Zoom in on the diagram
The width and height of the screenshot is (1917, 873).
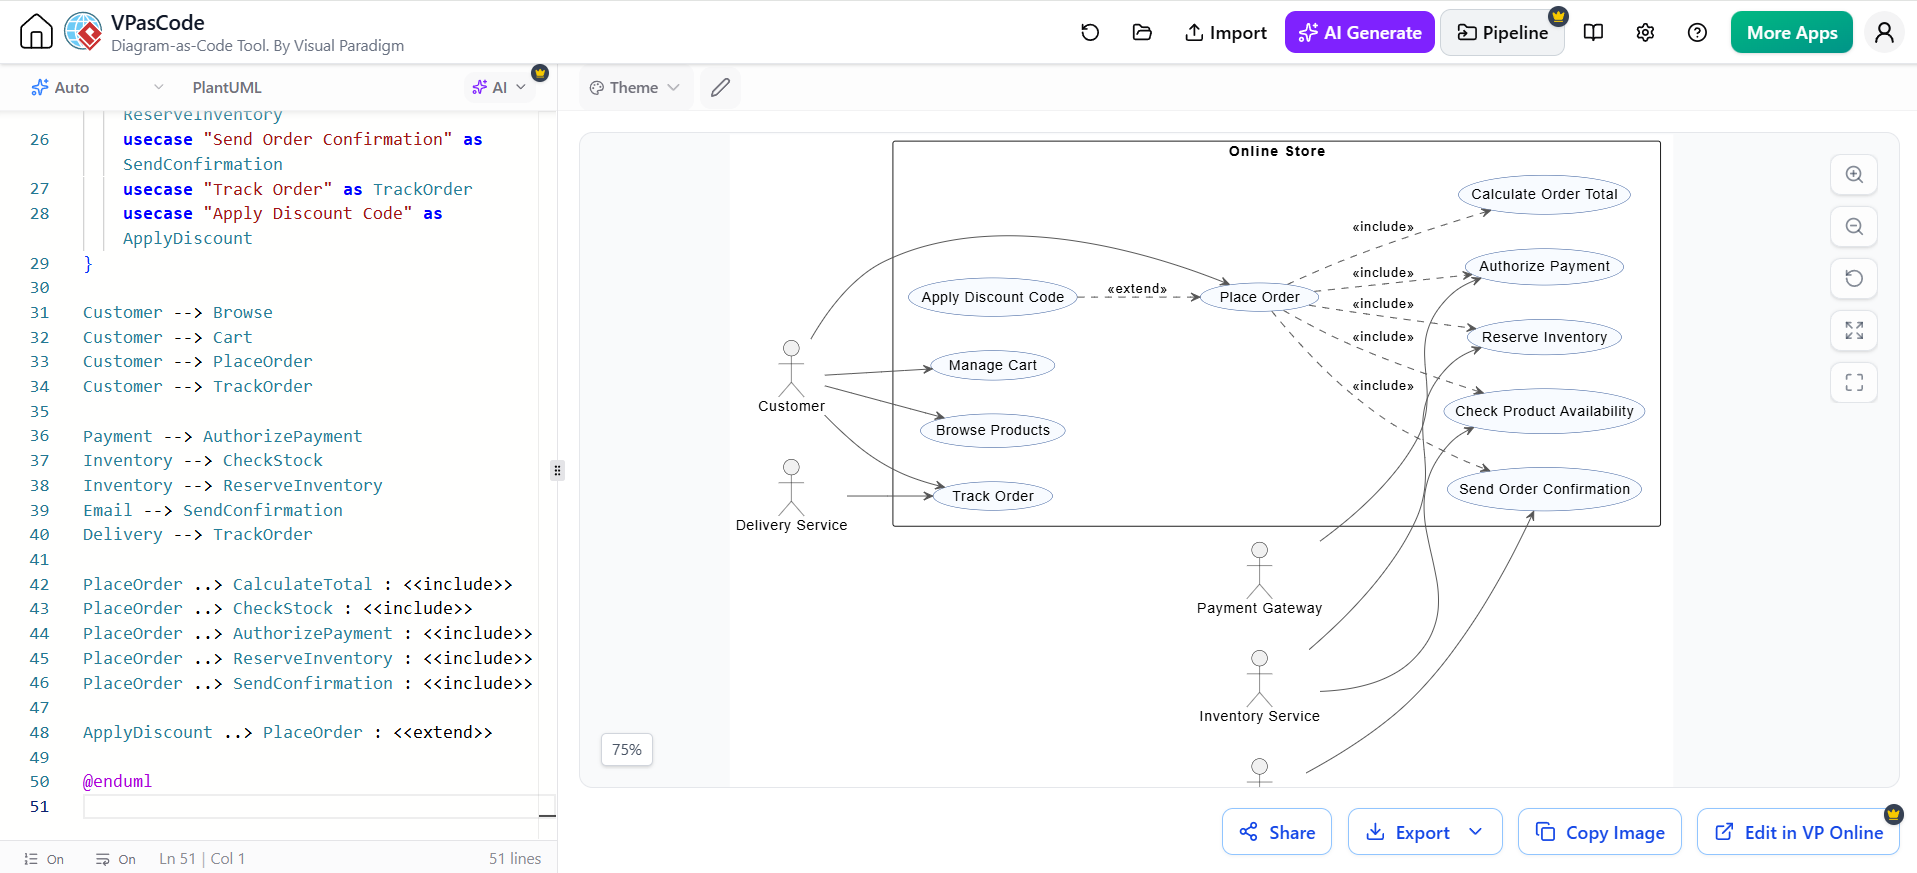1854,175
